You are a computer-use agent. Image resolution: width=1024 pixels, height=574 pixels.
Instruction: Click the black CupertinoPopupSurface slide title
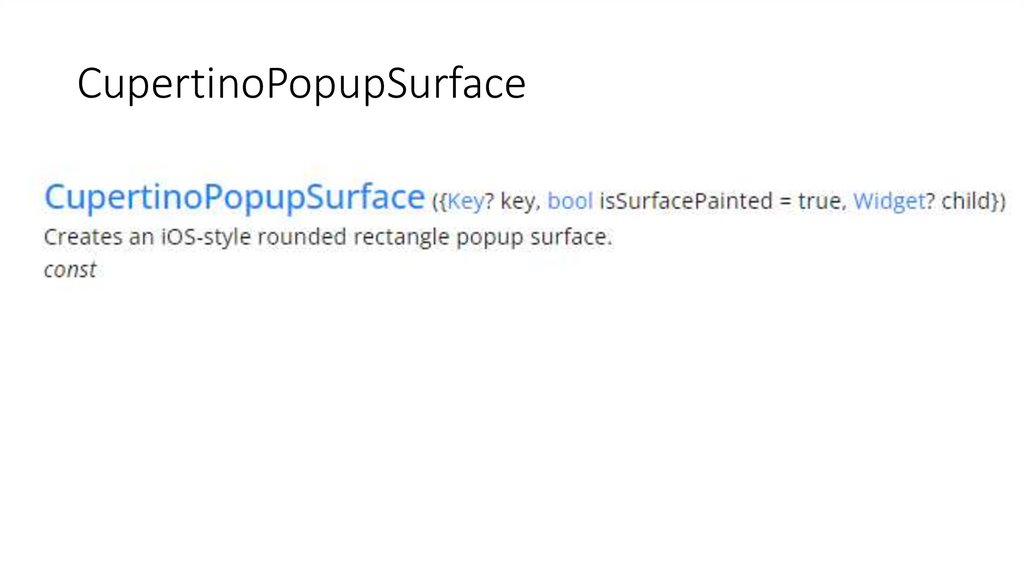point(301,85)
